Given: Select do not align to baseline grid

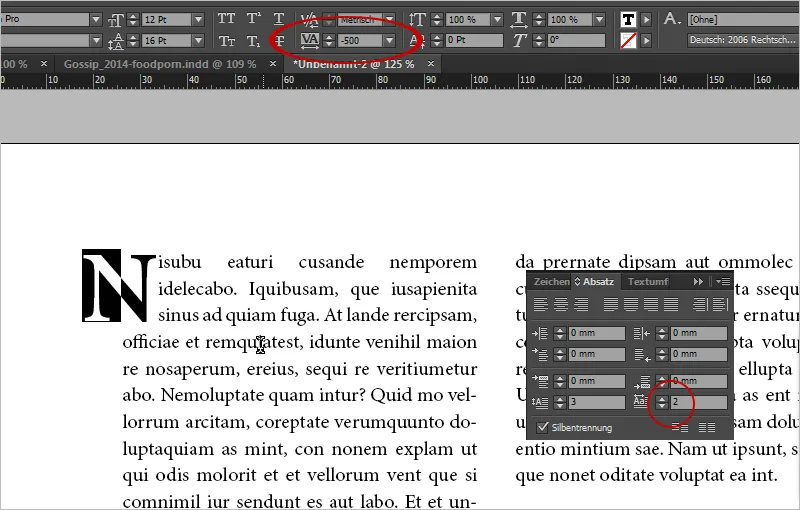Looking at the screenshot, I should [x=680, y=427].
